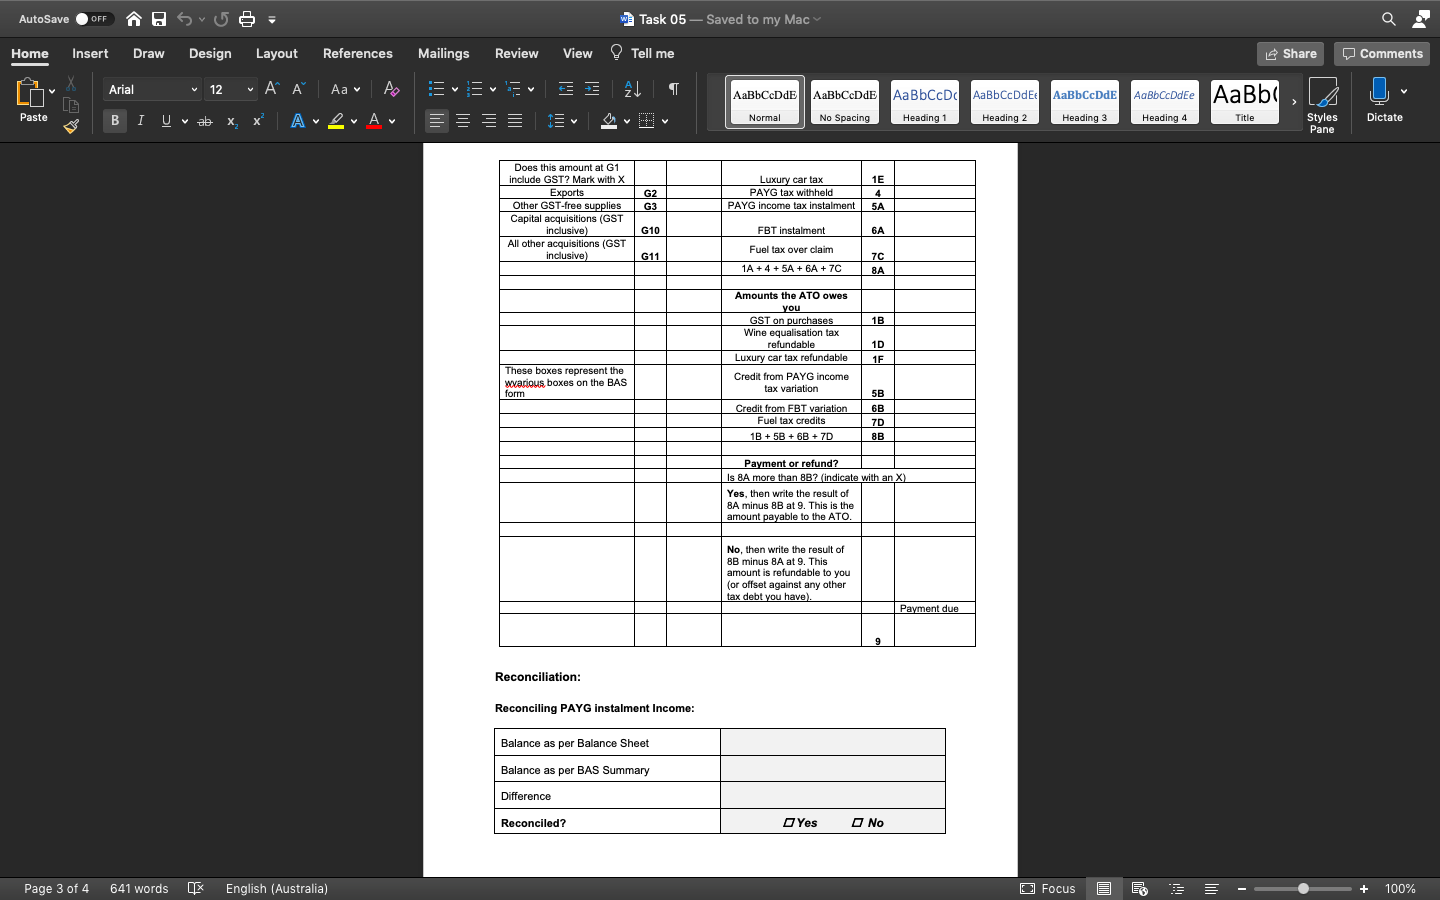Open the Insert ribbon tab
This screenshot has height=900, width=1440.
pyautogui.click(x=90, y=53)
